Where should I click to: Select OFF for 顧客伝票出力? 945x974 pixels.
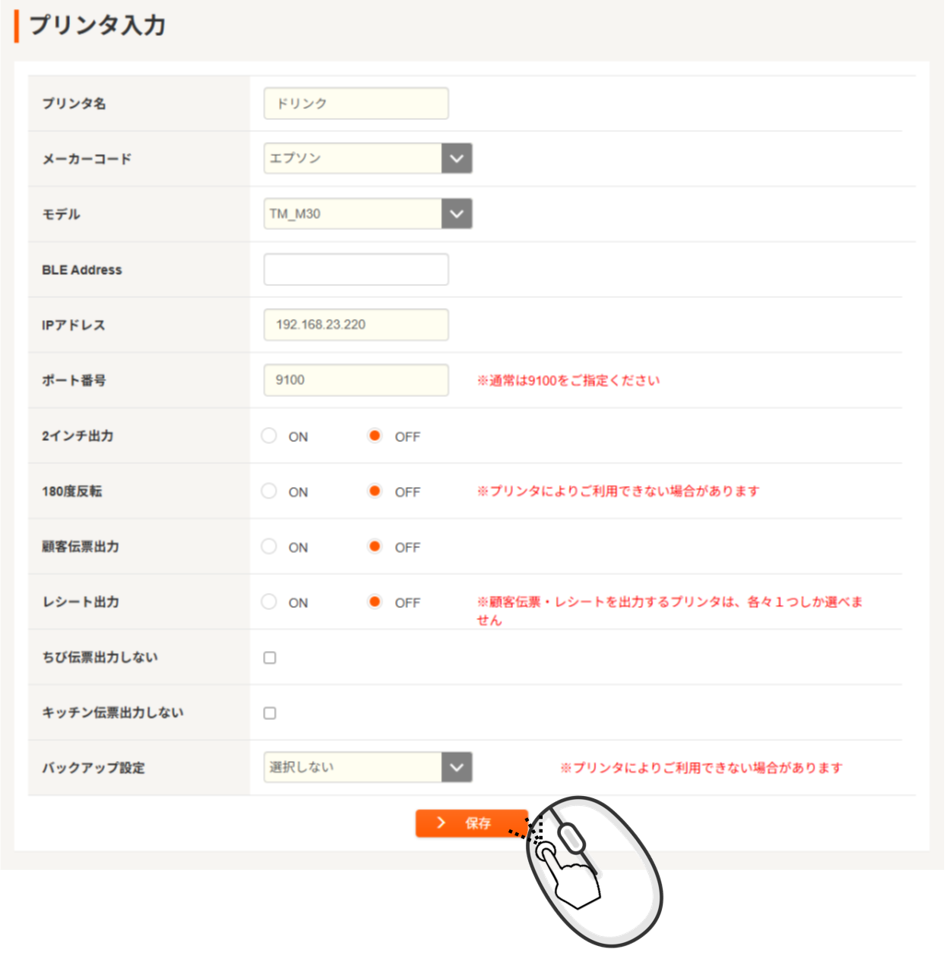(375, 546)
